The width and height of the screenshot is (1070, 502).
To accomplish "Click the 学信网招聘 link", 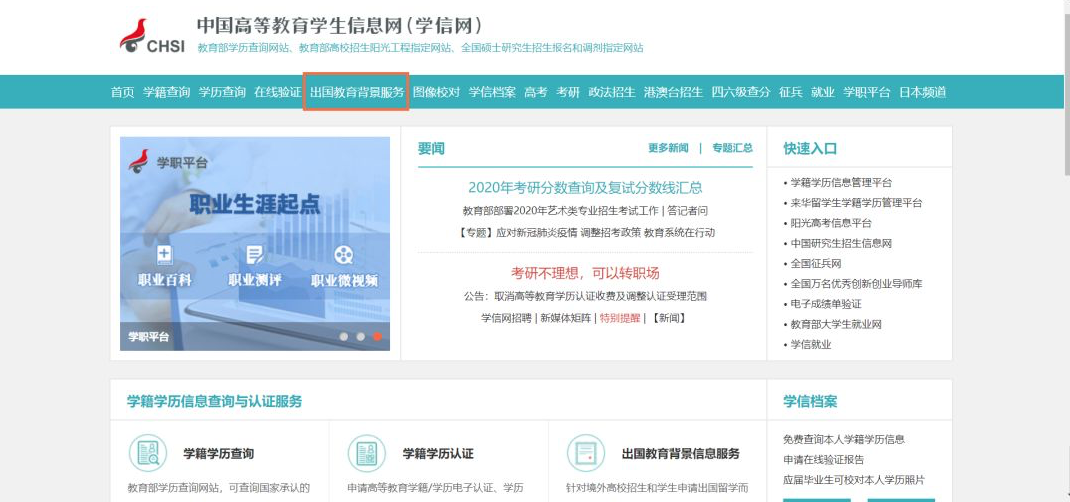I will click(x=506, y=318).
